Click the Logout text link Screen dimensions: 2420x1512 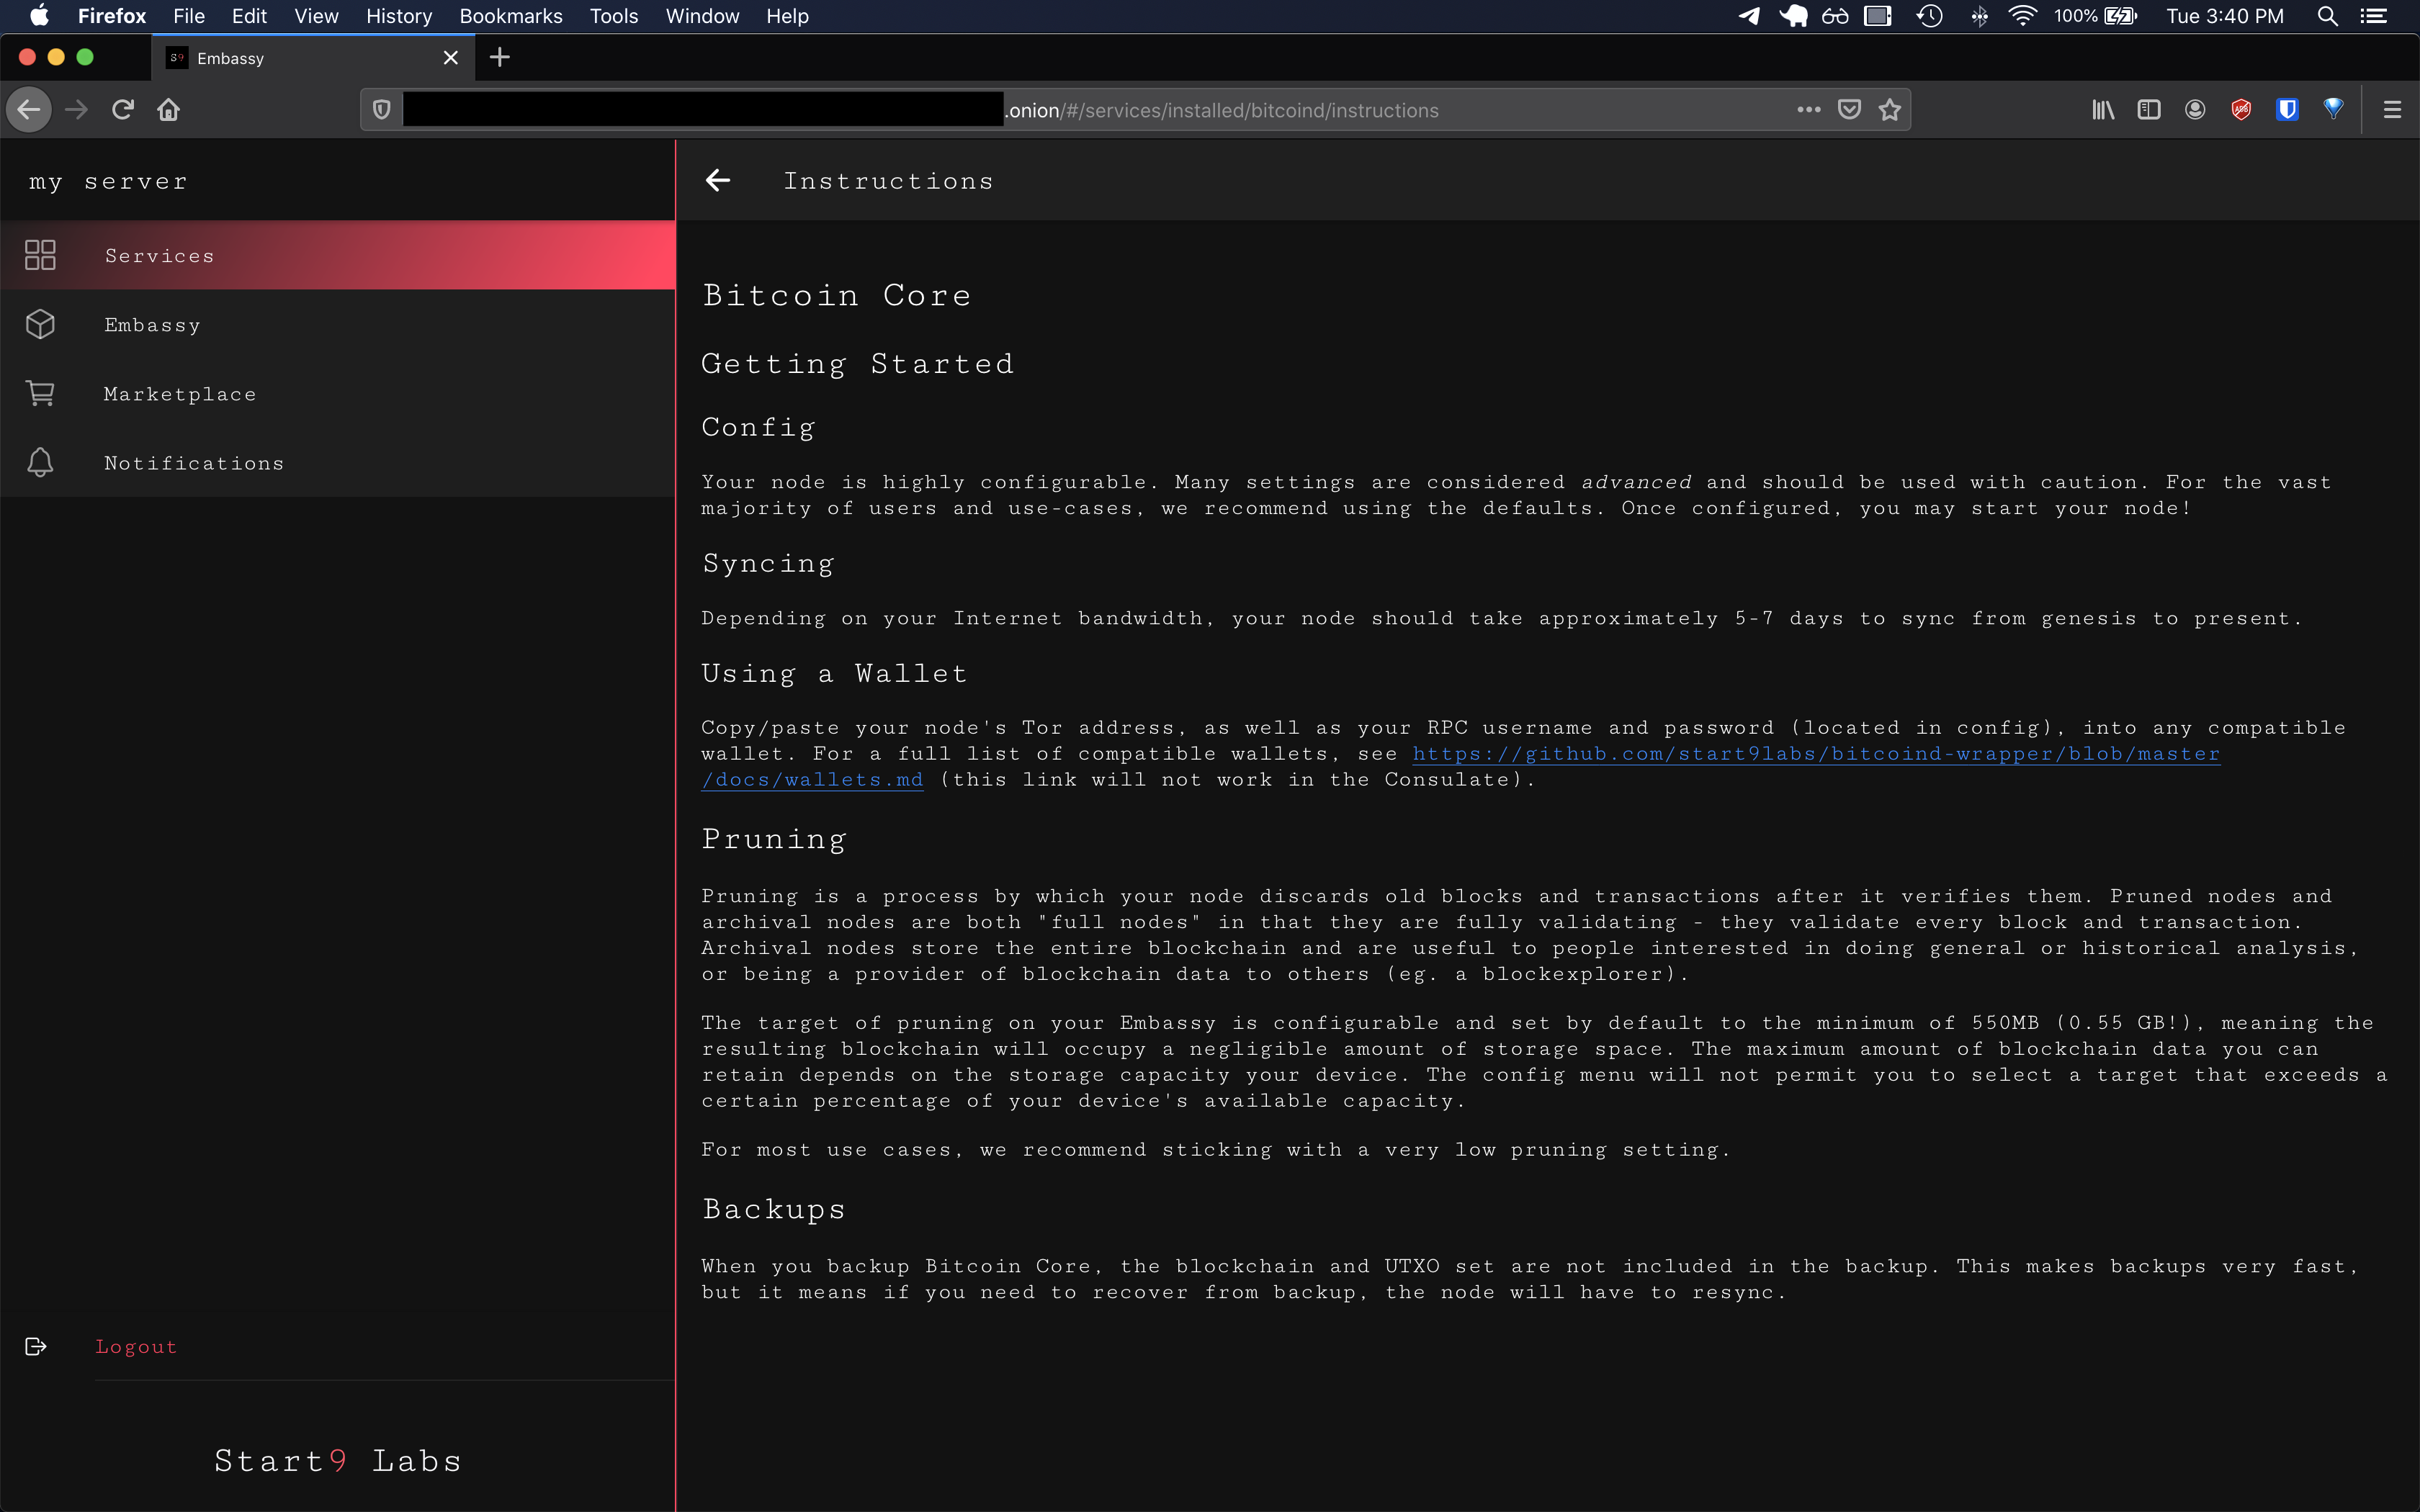(136, 1346)
